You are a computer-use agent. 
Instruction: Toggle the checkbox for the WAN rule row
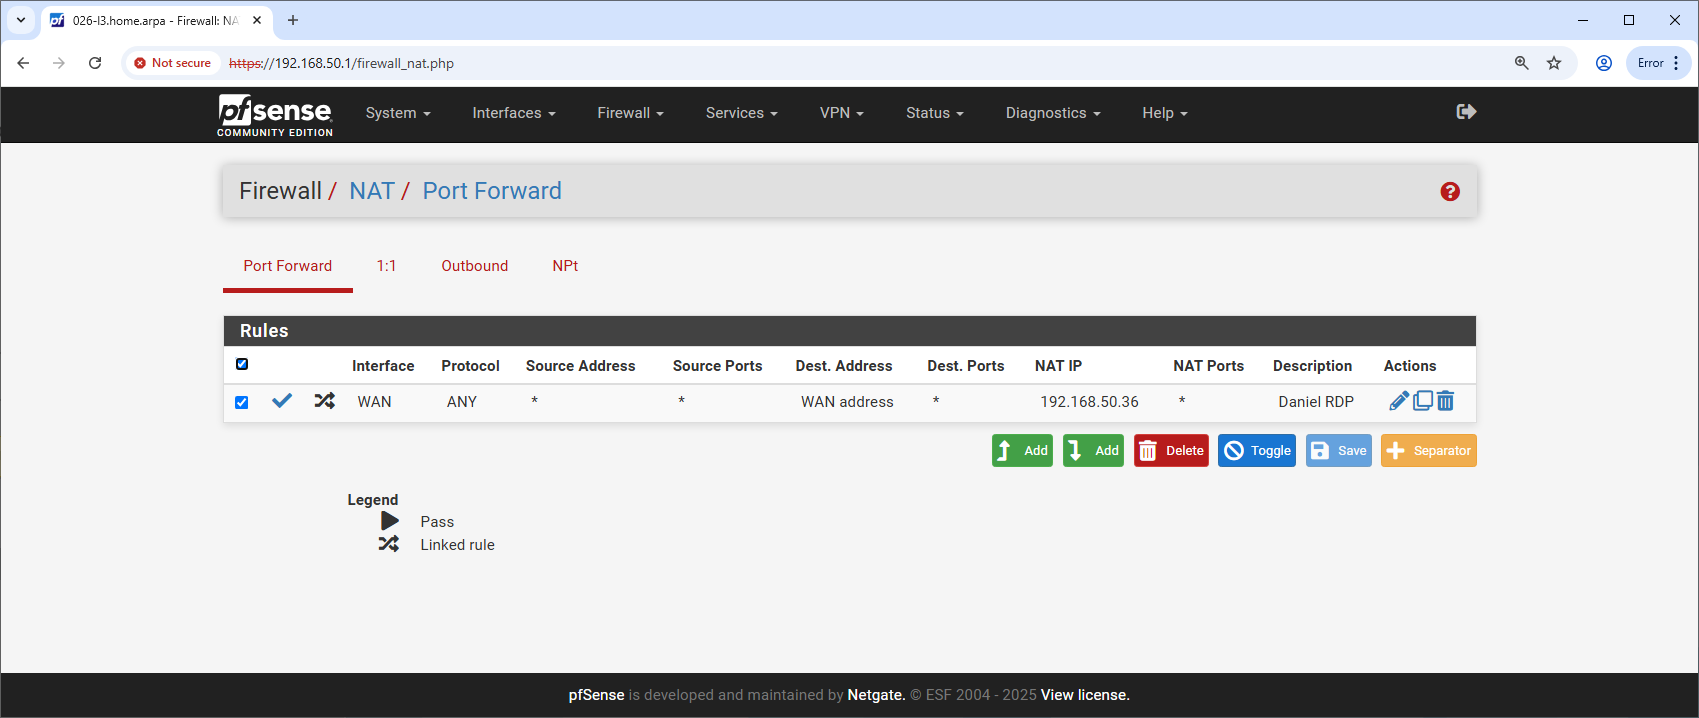point(242,402)
